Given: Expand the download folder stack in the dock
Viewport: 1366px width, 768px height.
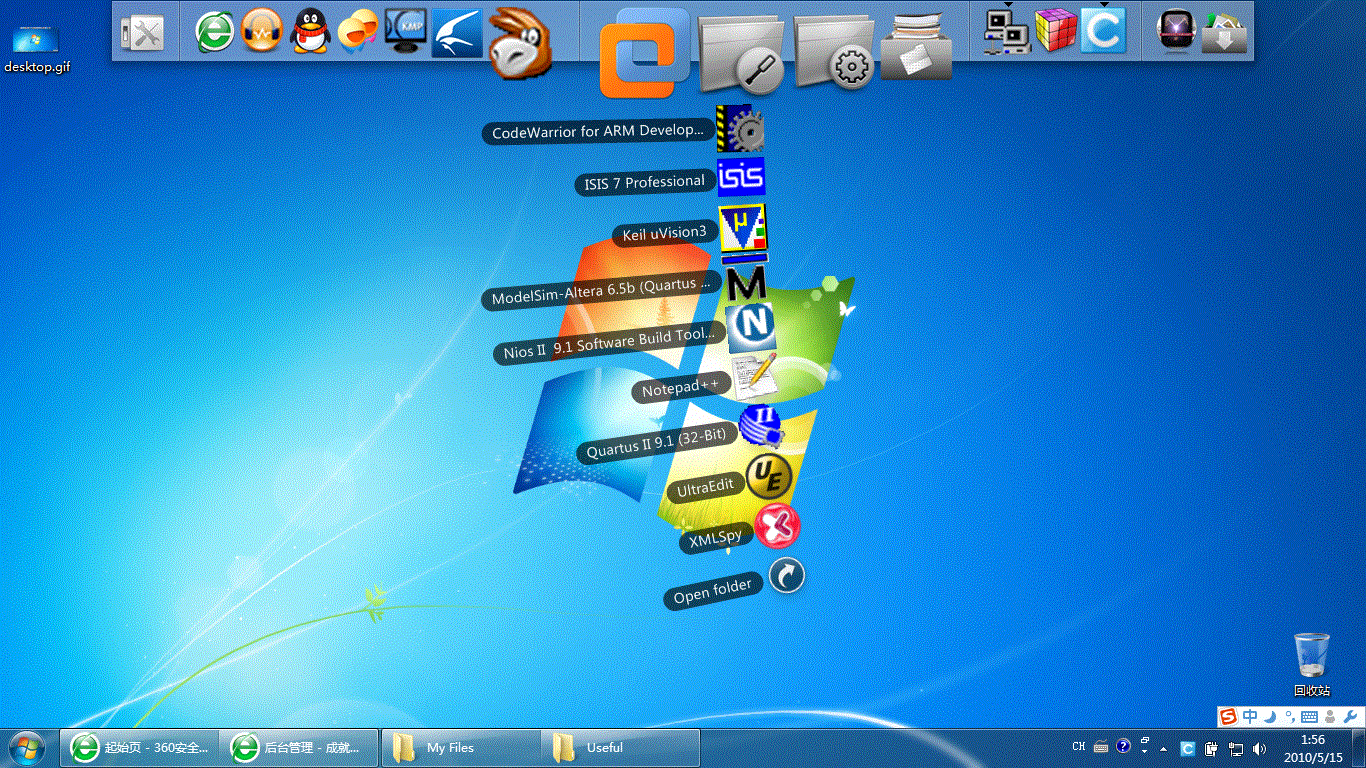Looking at the screenshot, I should pos(1226,33).
